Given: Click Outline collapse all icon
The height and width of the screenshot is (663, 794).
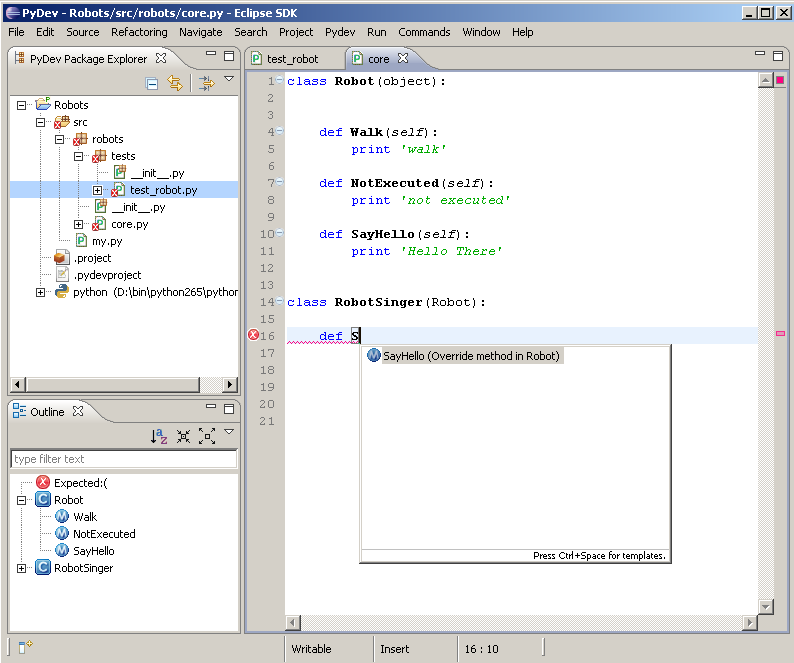Looking at the screenshot, I should pos(183,436).
